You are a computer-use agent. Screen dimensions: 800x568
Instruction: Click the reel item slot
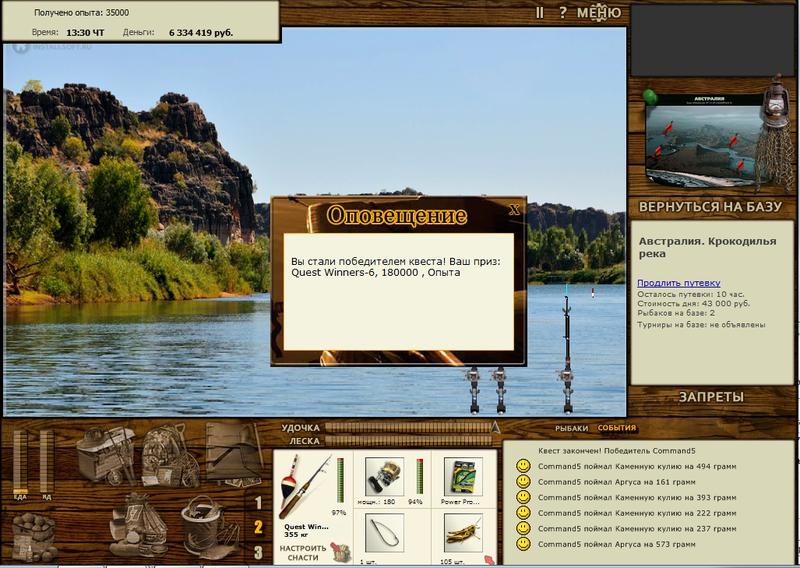384,477
